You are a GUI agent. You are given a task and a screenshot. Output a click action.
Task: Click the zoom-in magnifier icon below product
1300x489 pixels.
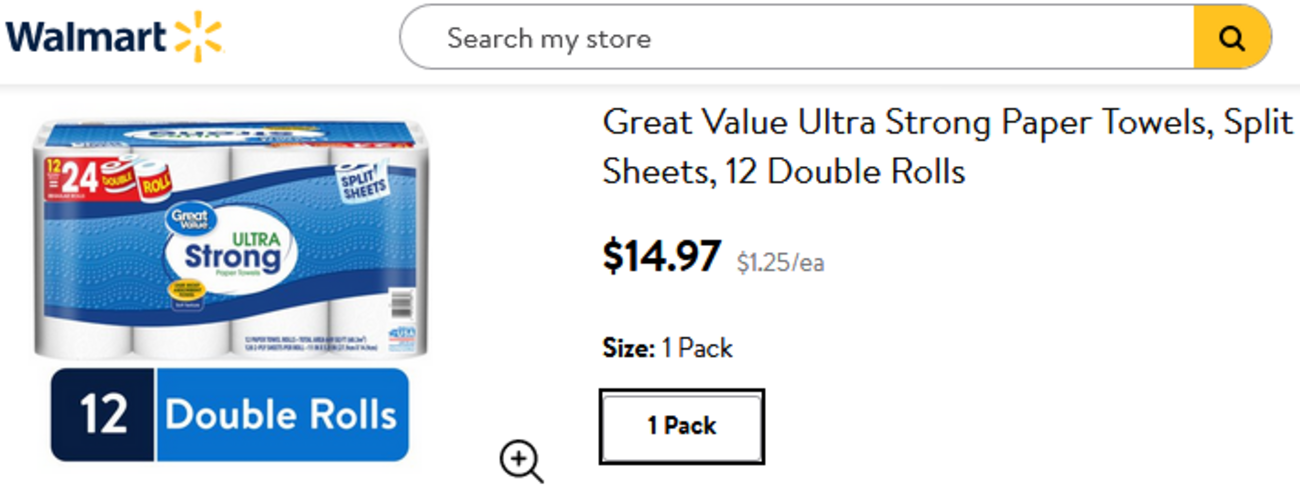point(520,462)
